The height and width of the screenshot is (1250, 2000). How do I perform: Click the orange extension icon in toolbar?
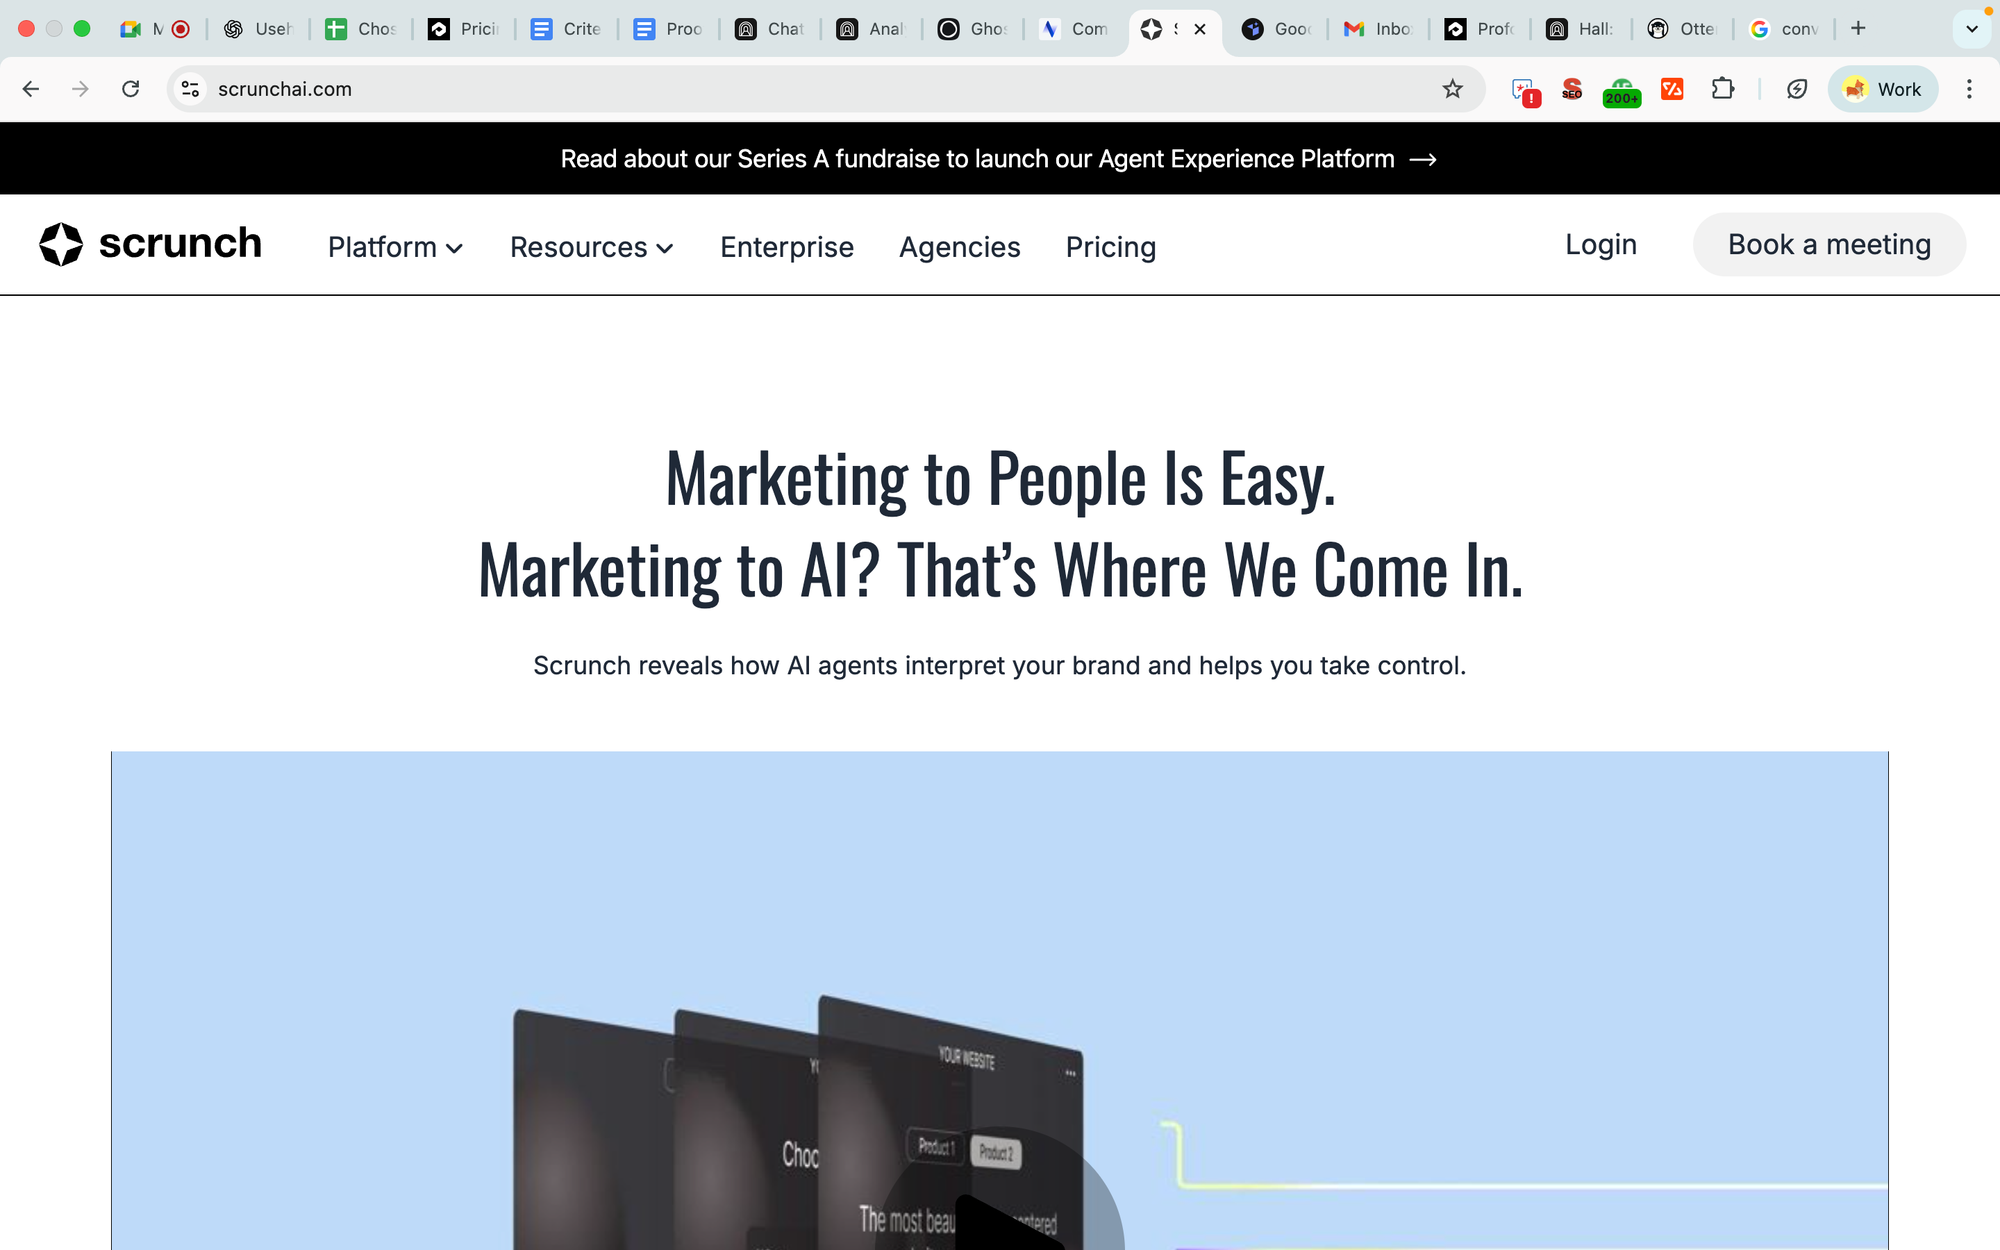click(1672, 89)
